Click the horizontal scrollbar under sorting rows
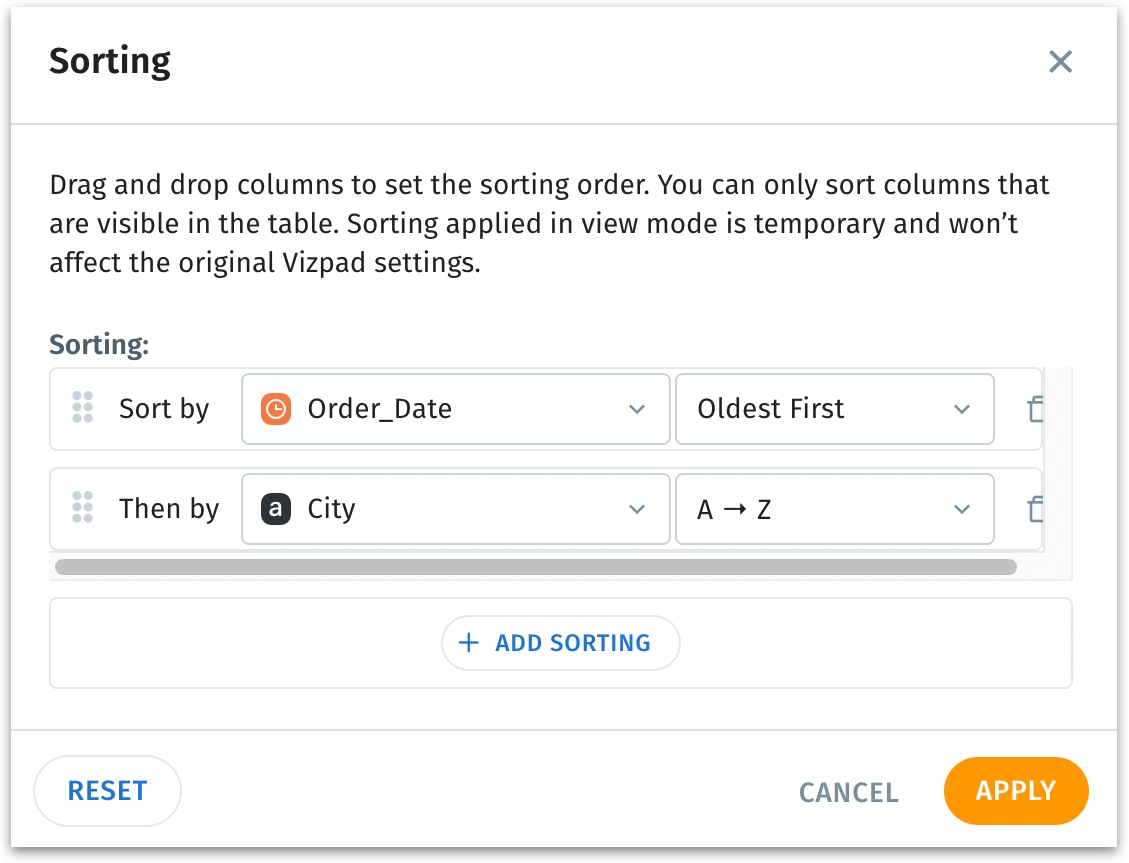Image resolution: width=1129 pixels, height=863 pixels. (x=535, y=567)
